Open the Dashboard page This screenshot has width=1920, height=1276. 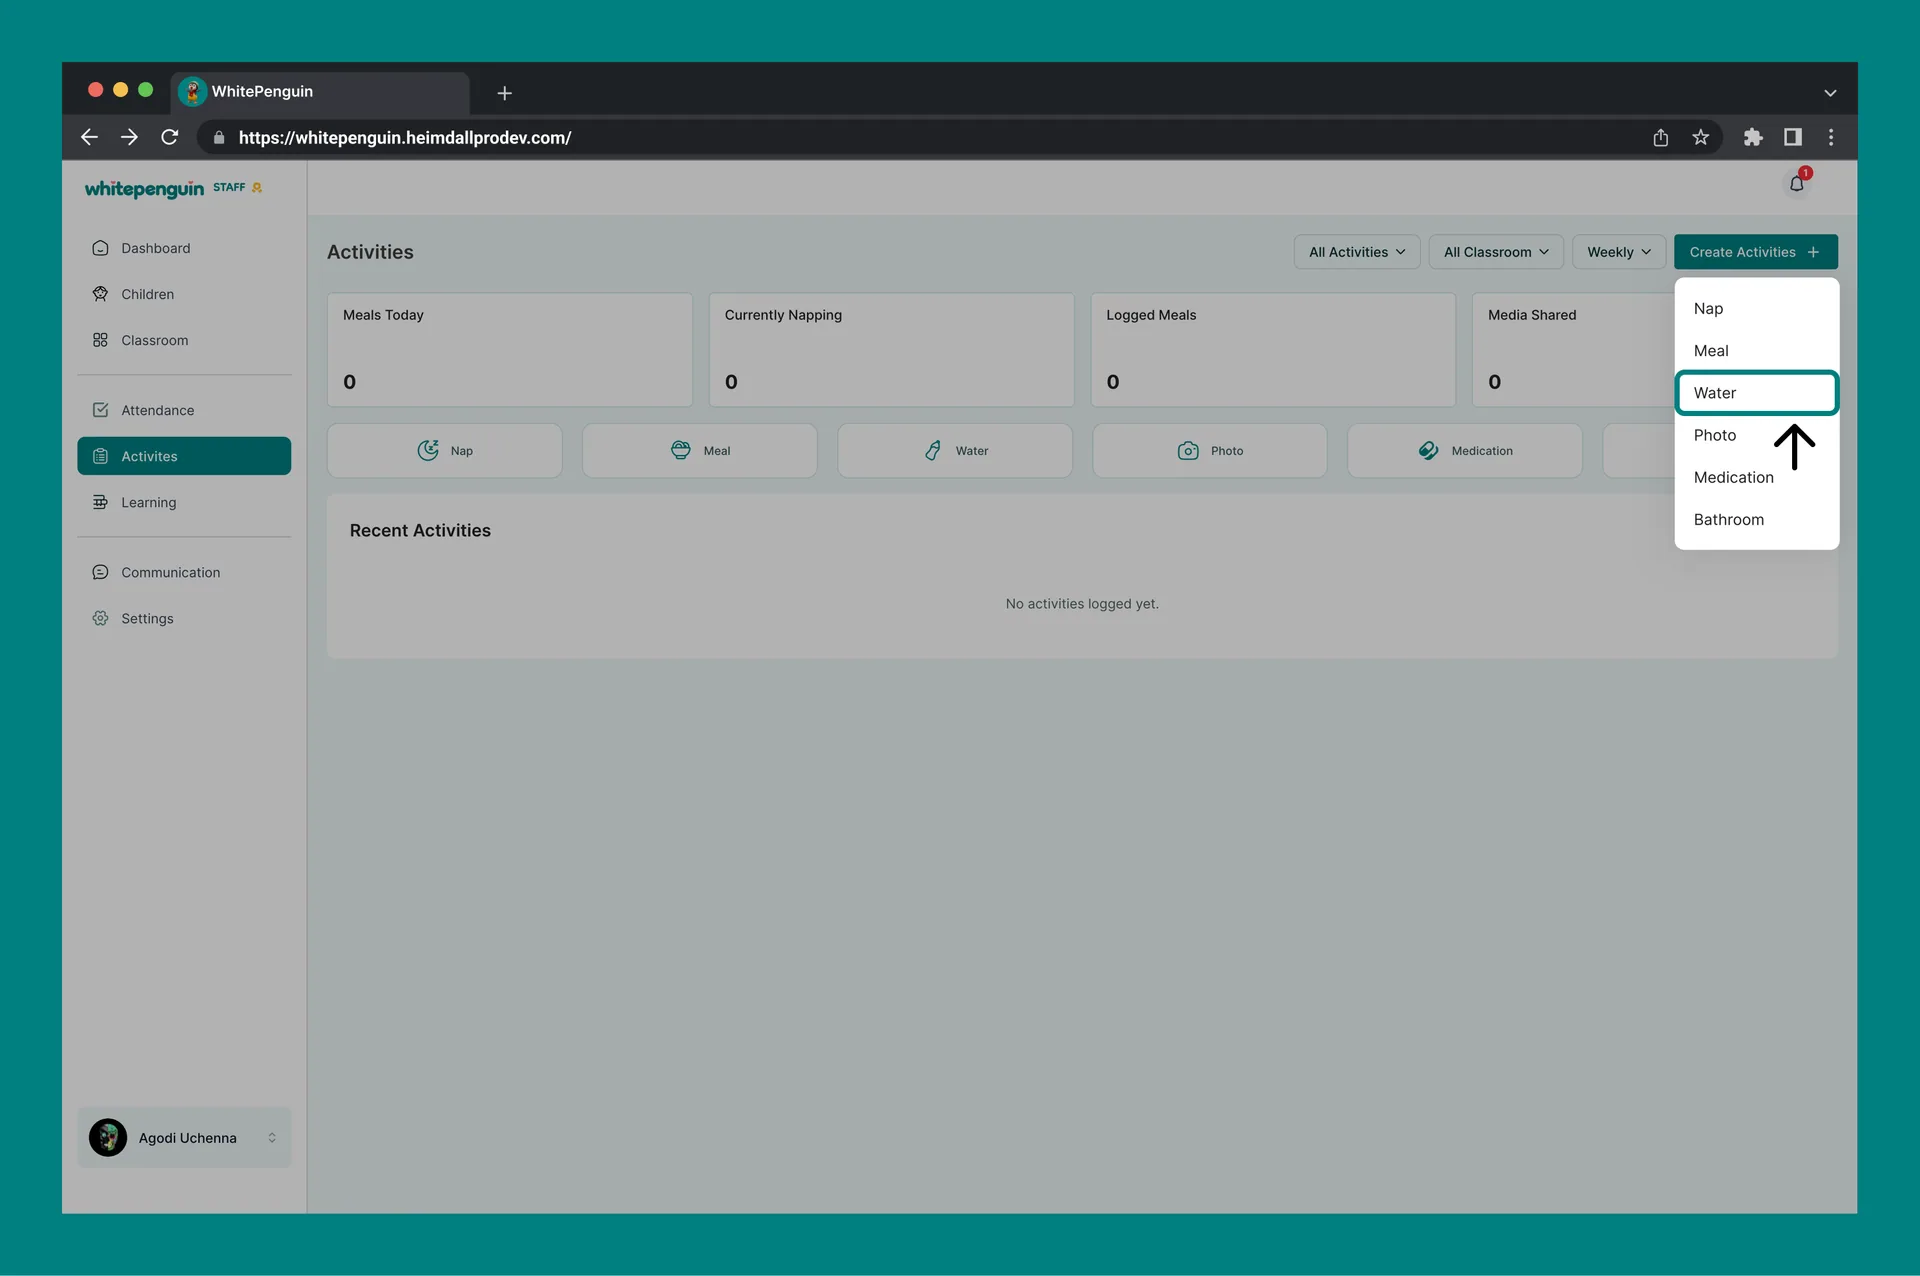tap(184, 248)
